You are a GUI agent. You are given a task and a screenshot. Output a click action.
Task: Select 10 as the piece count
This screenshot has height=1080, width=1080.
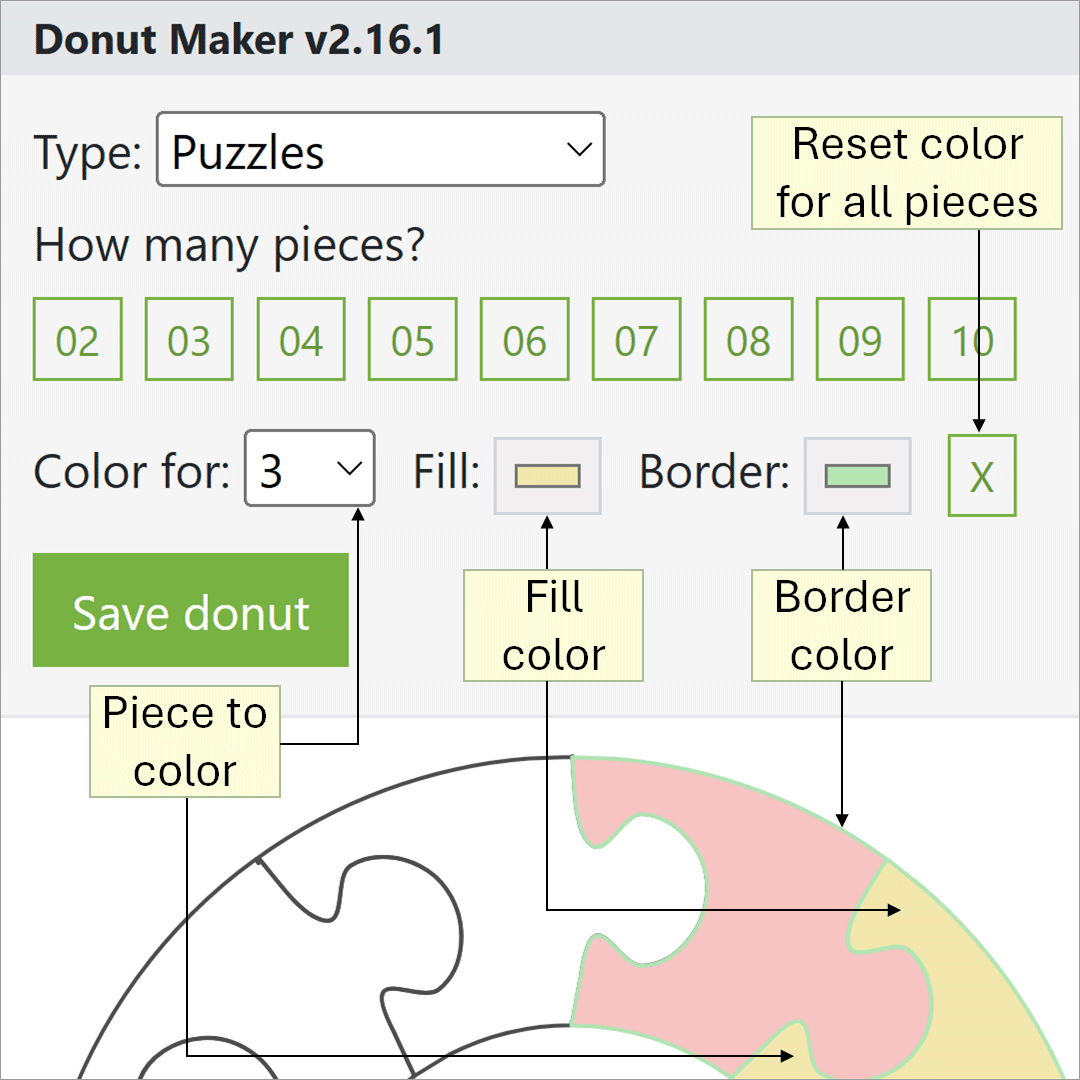pyautogui.click(x=971, y=340)
